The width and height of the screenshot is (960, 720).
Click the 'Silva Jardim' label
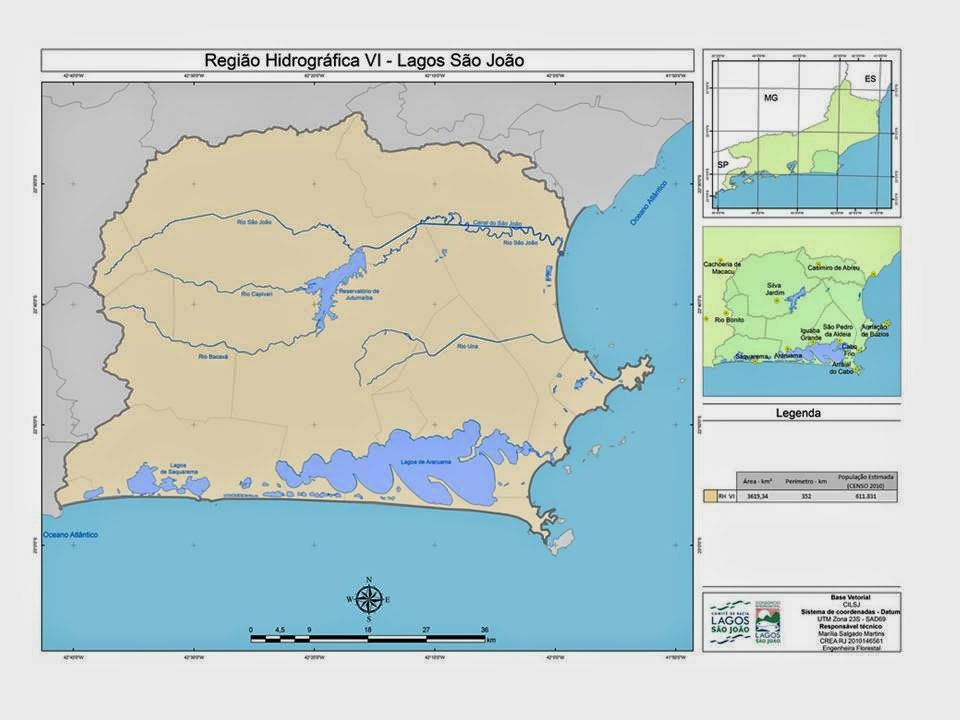click(774, 289)
